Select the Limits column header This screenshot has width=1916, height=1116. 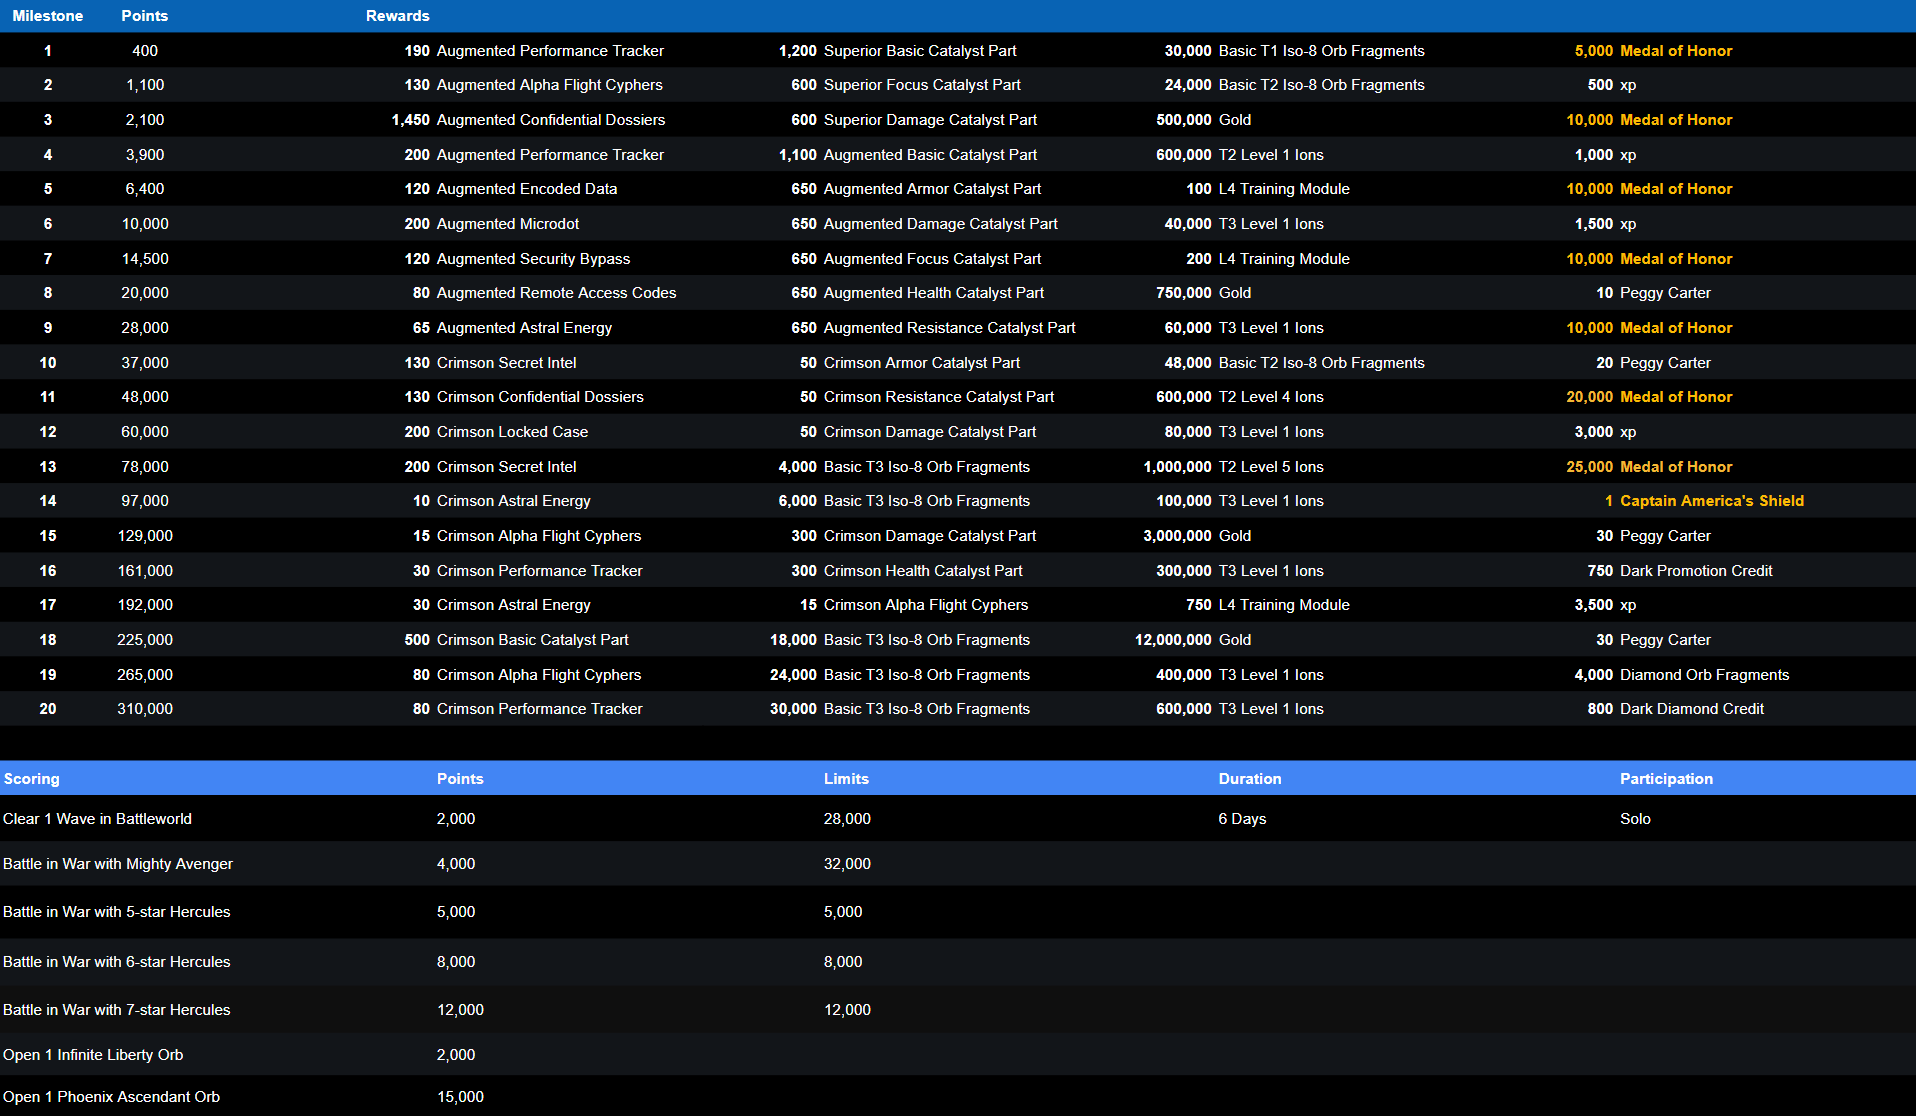click(x=846, y=779)
